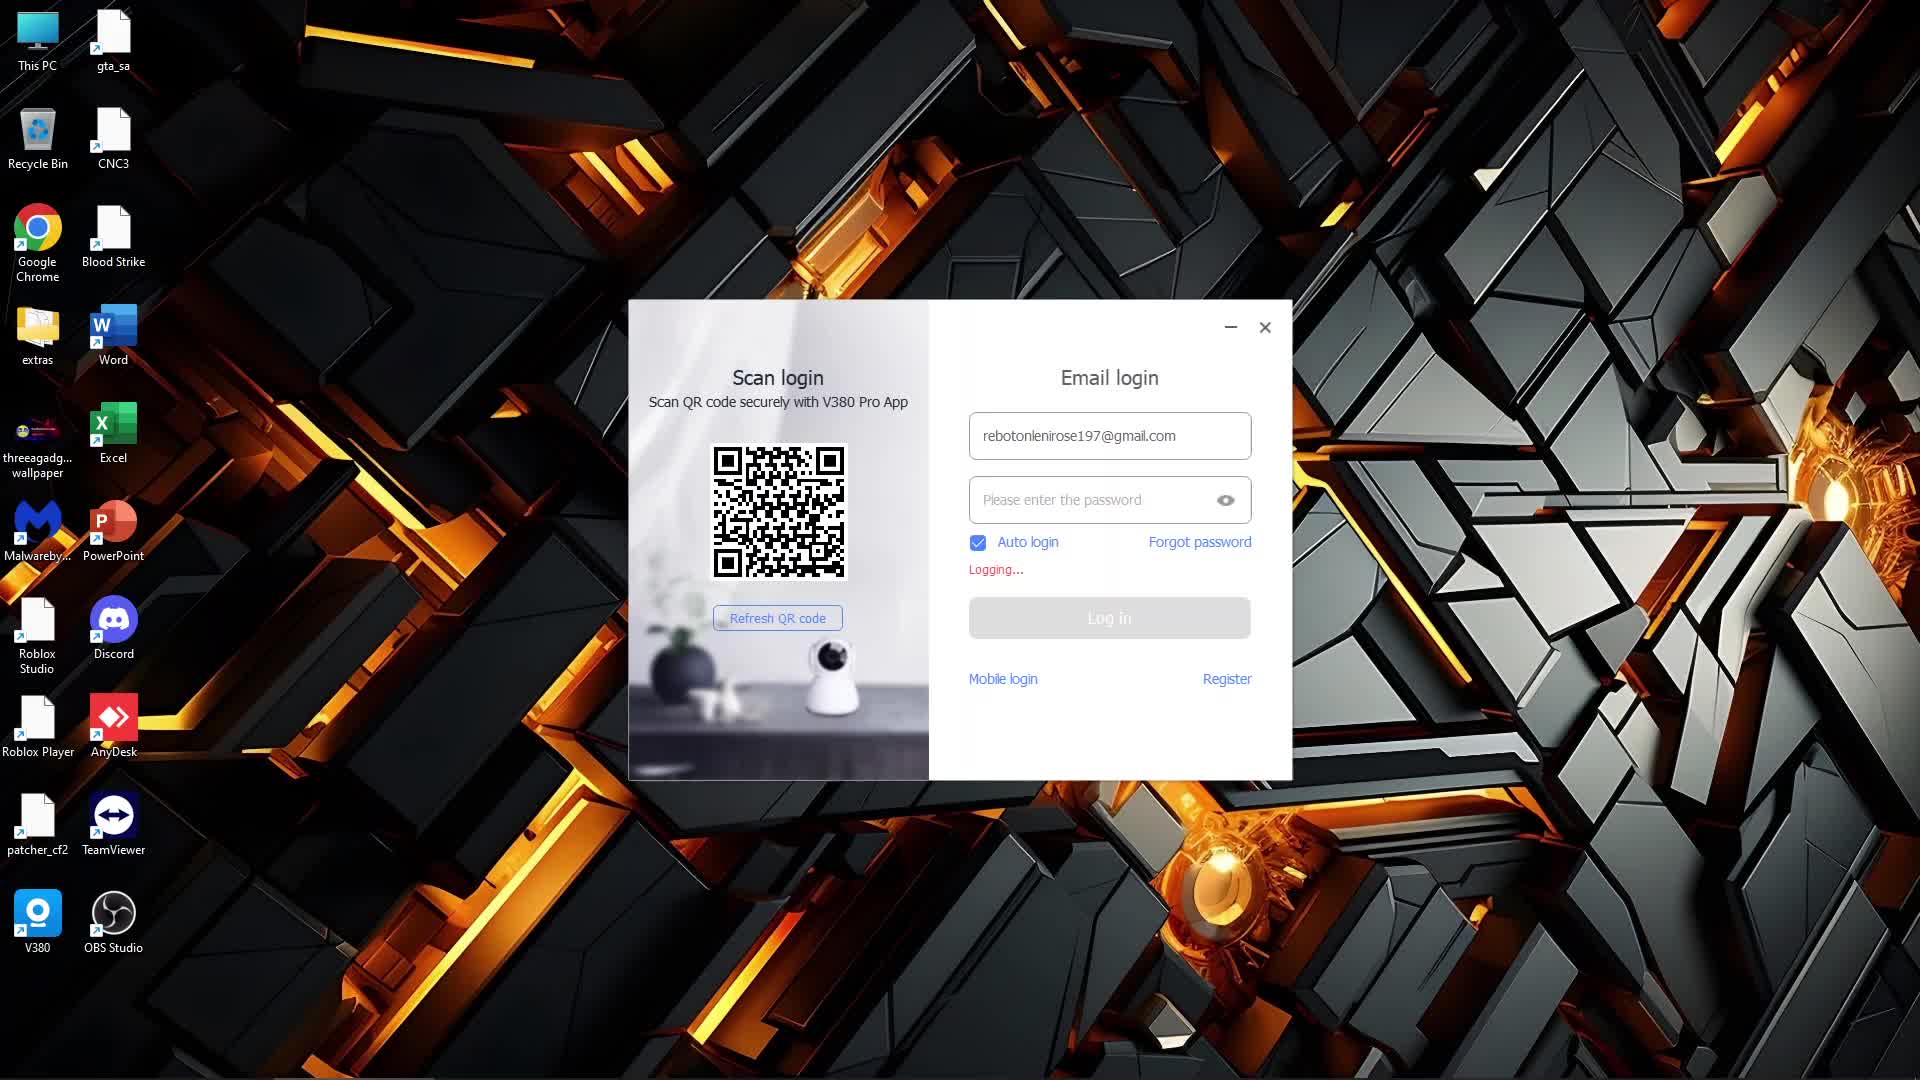Viewport: 1920px width, 1080px height.
Task: Switch to Mobile login
Action: click(x=1002, y=679)
